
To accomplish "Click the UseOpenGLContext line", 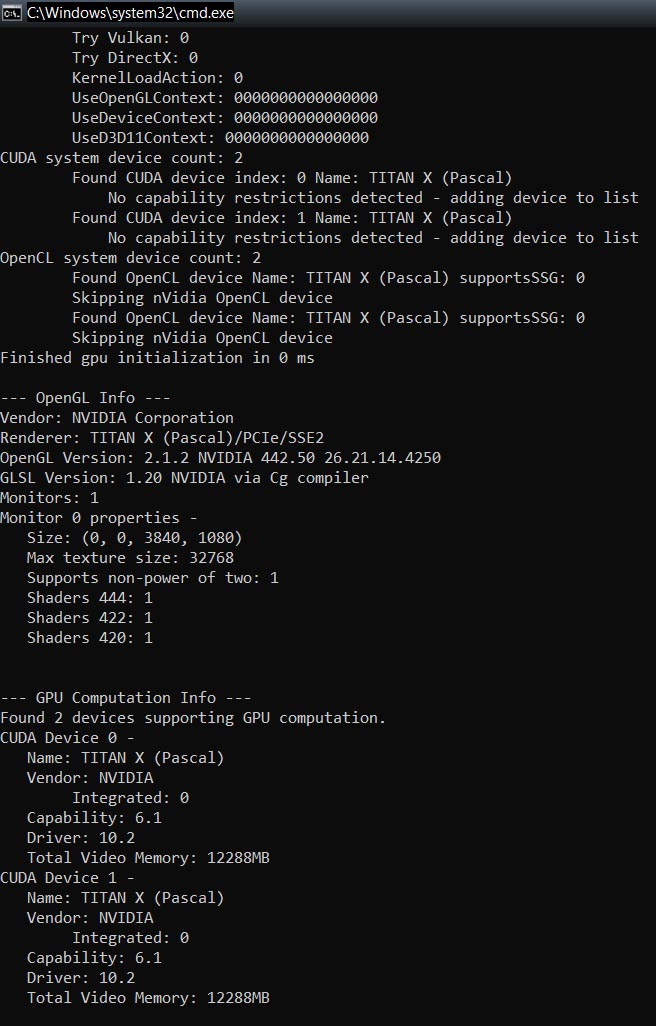I will click(225, 98).
